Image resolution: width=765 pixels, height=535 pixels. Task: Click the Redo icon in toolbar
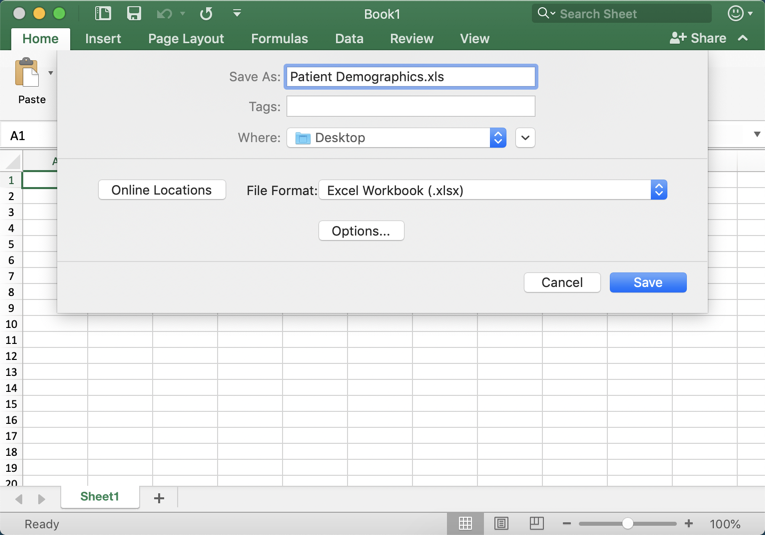[x=206, y=14]
